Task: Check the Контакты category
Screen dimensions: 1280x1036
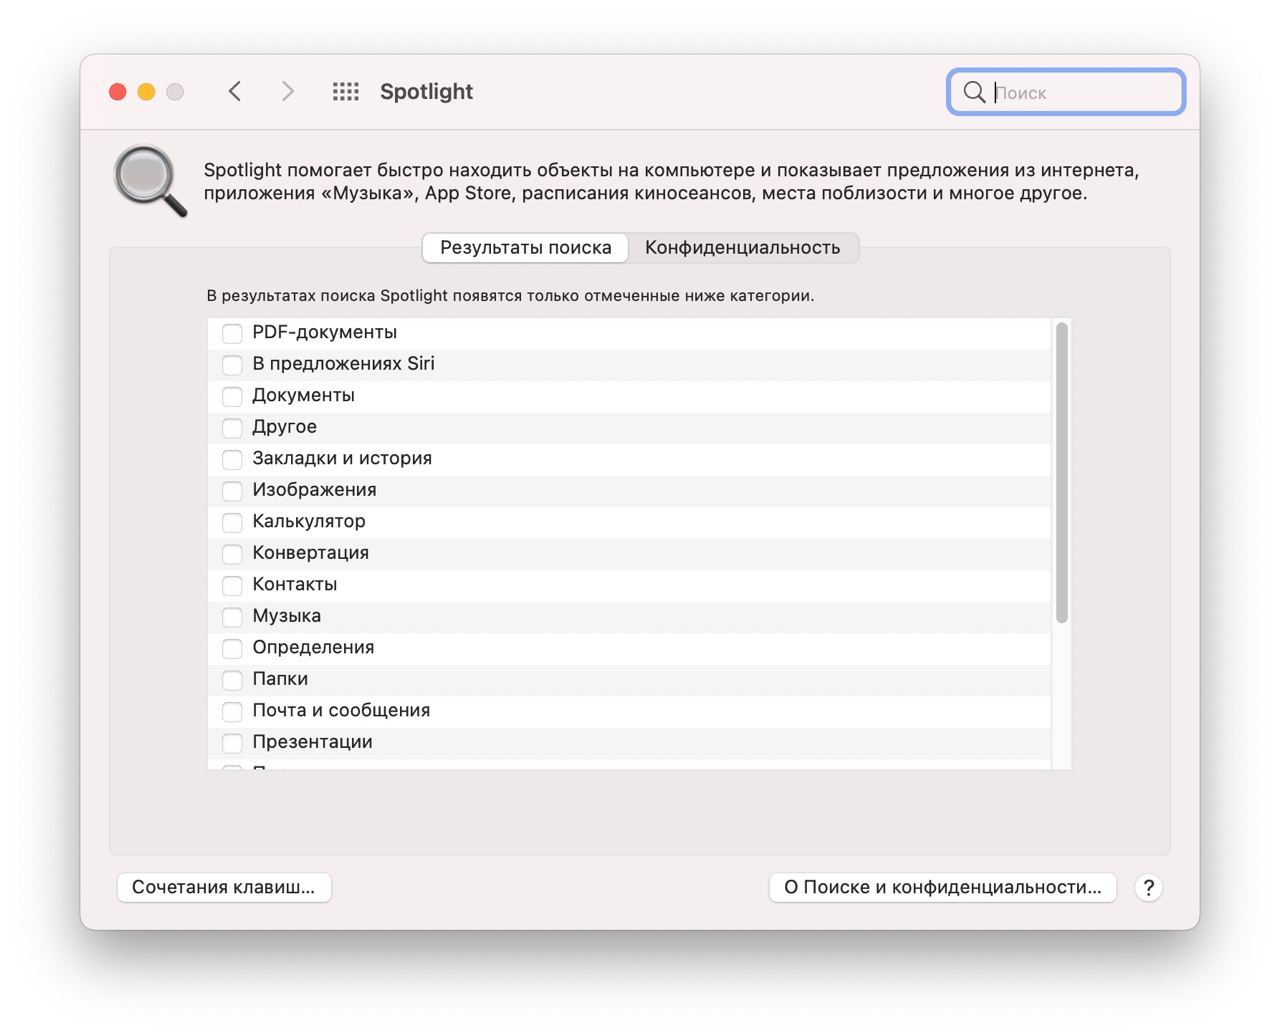Action: (232, 585)
